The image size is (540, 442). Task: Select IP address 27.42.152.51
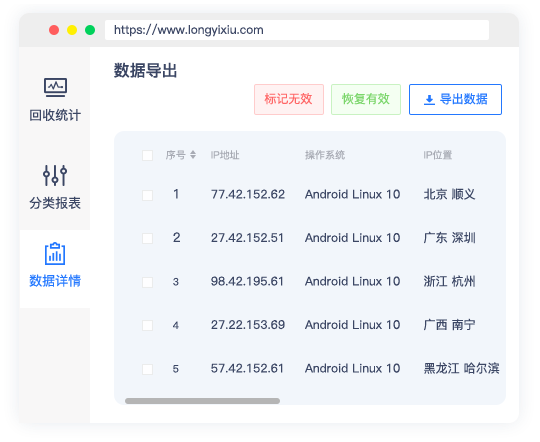click(x=247, y=238)
